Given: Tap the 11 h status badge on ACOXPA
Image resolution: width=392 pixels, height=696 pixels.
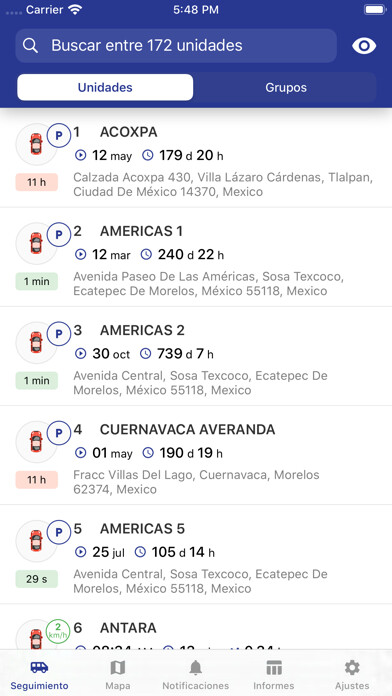Looking at the screenshot, I should pyautogui.click(x=37, y=182).
